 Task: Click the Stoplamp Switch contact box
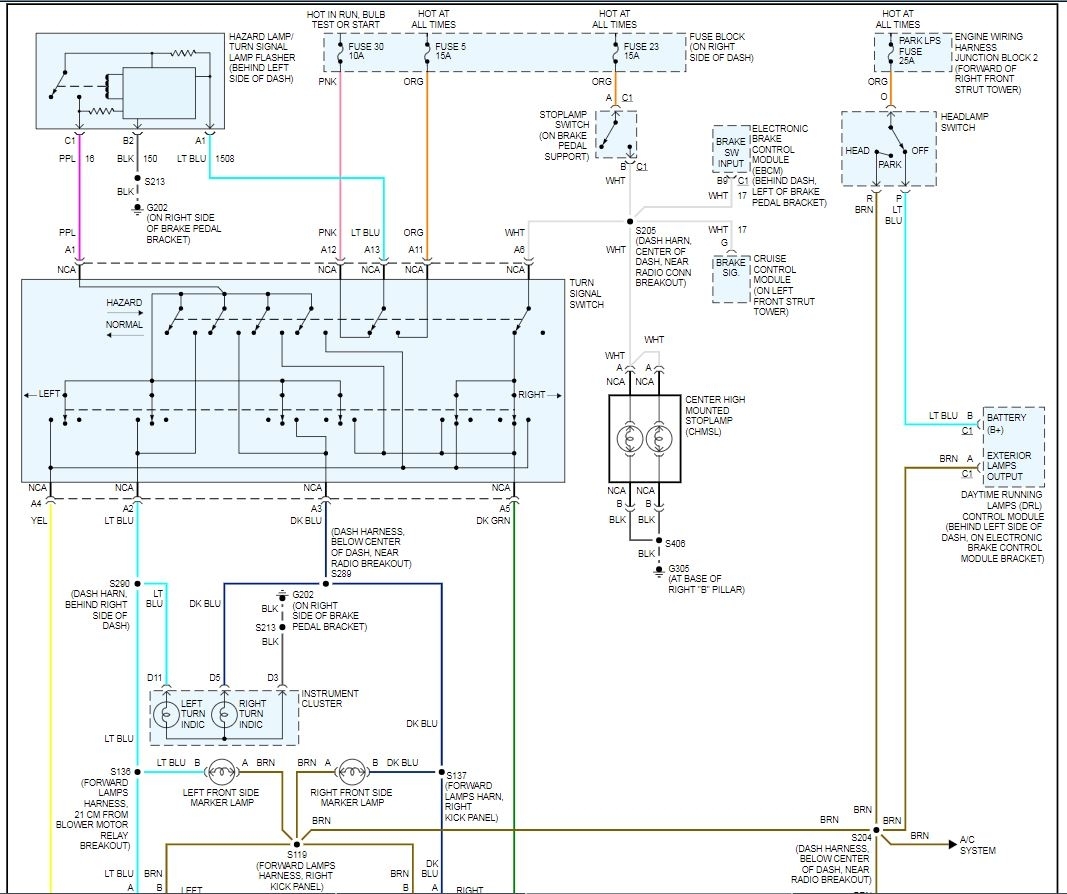(x=617, y=134)
